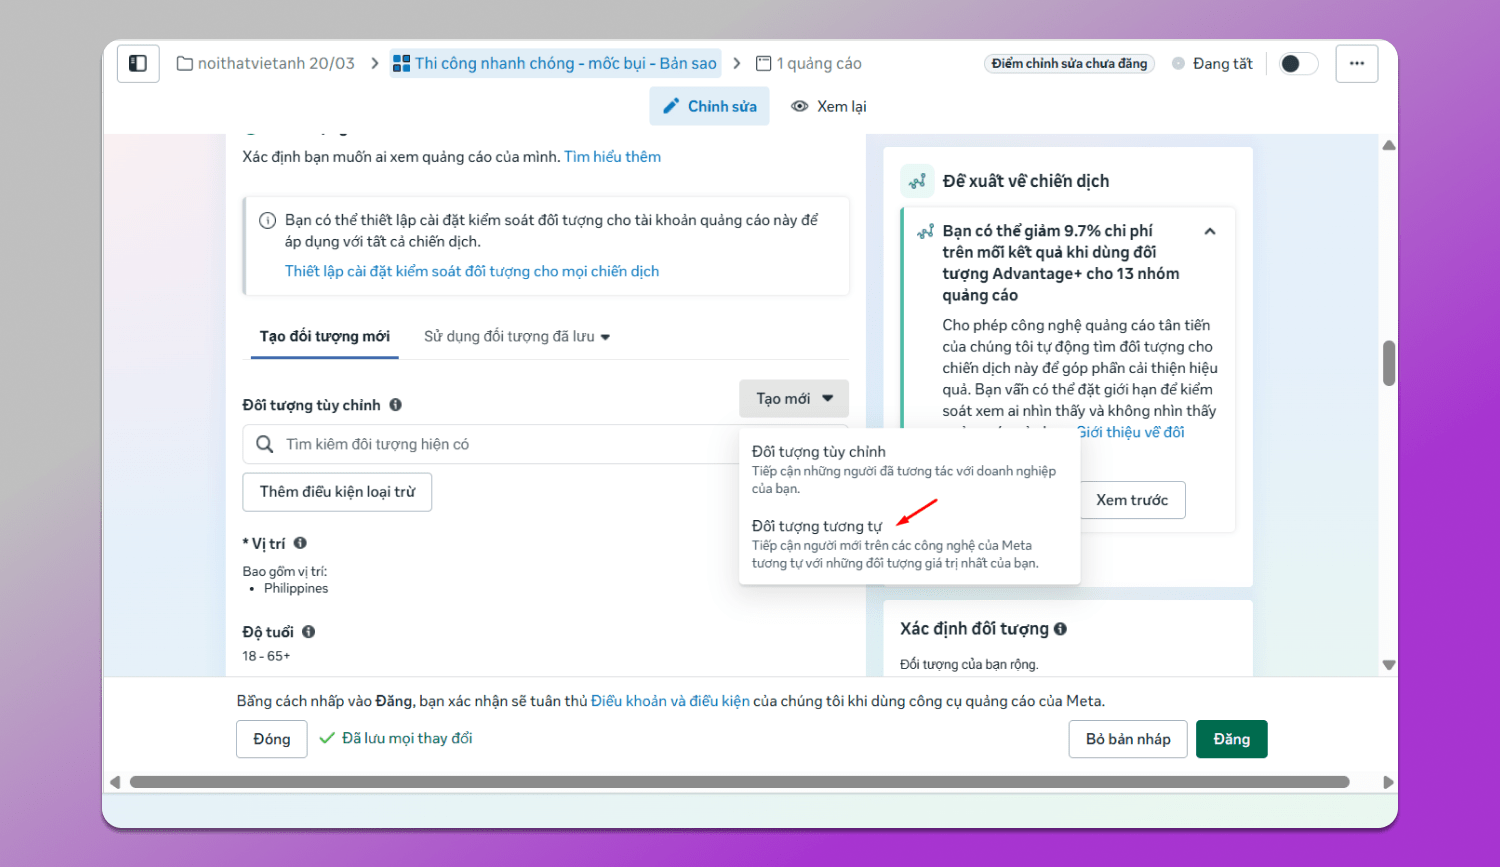
Task: Click info icon next to Đối tượng tùy chỉnh
Action: (x=396, y=405)
